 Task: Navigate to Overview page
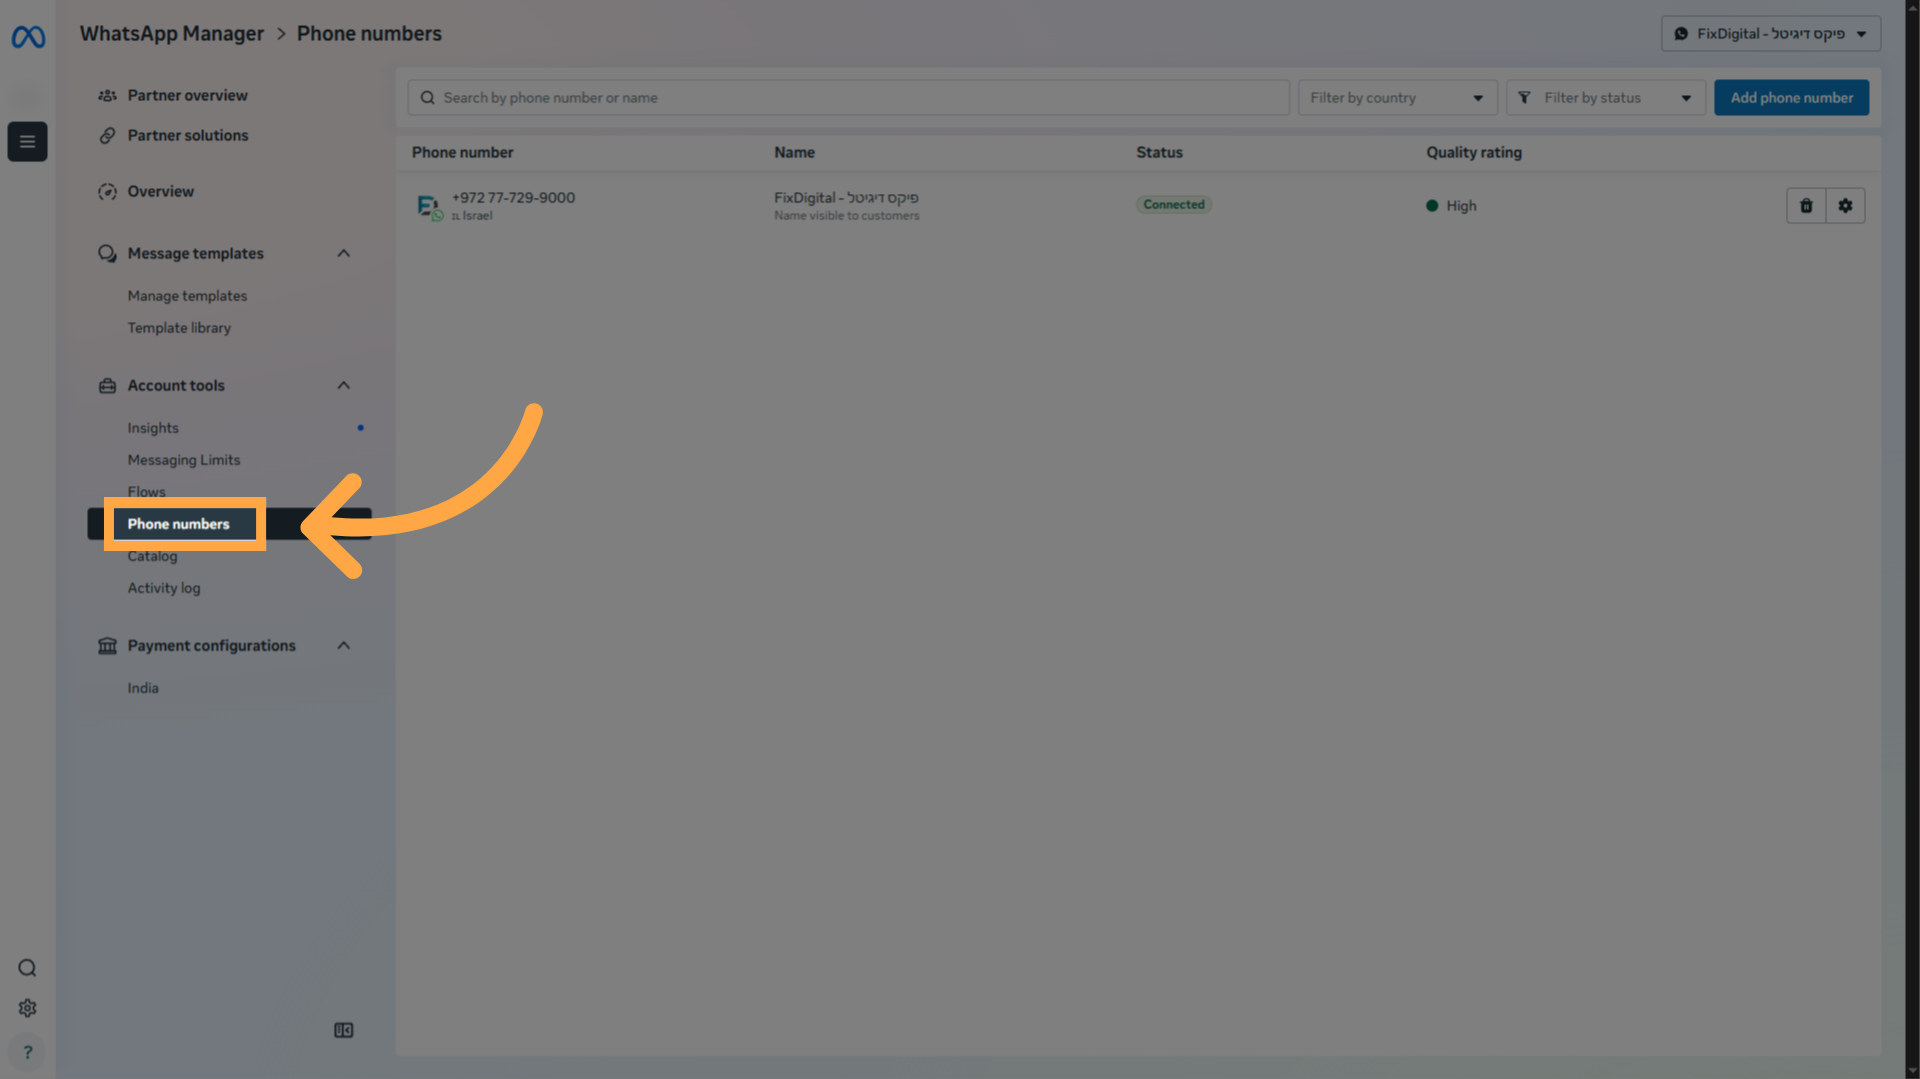[160, 191]
